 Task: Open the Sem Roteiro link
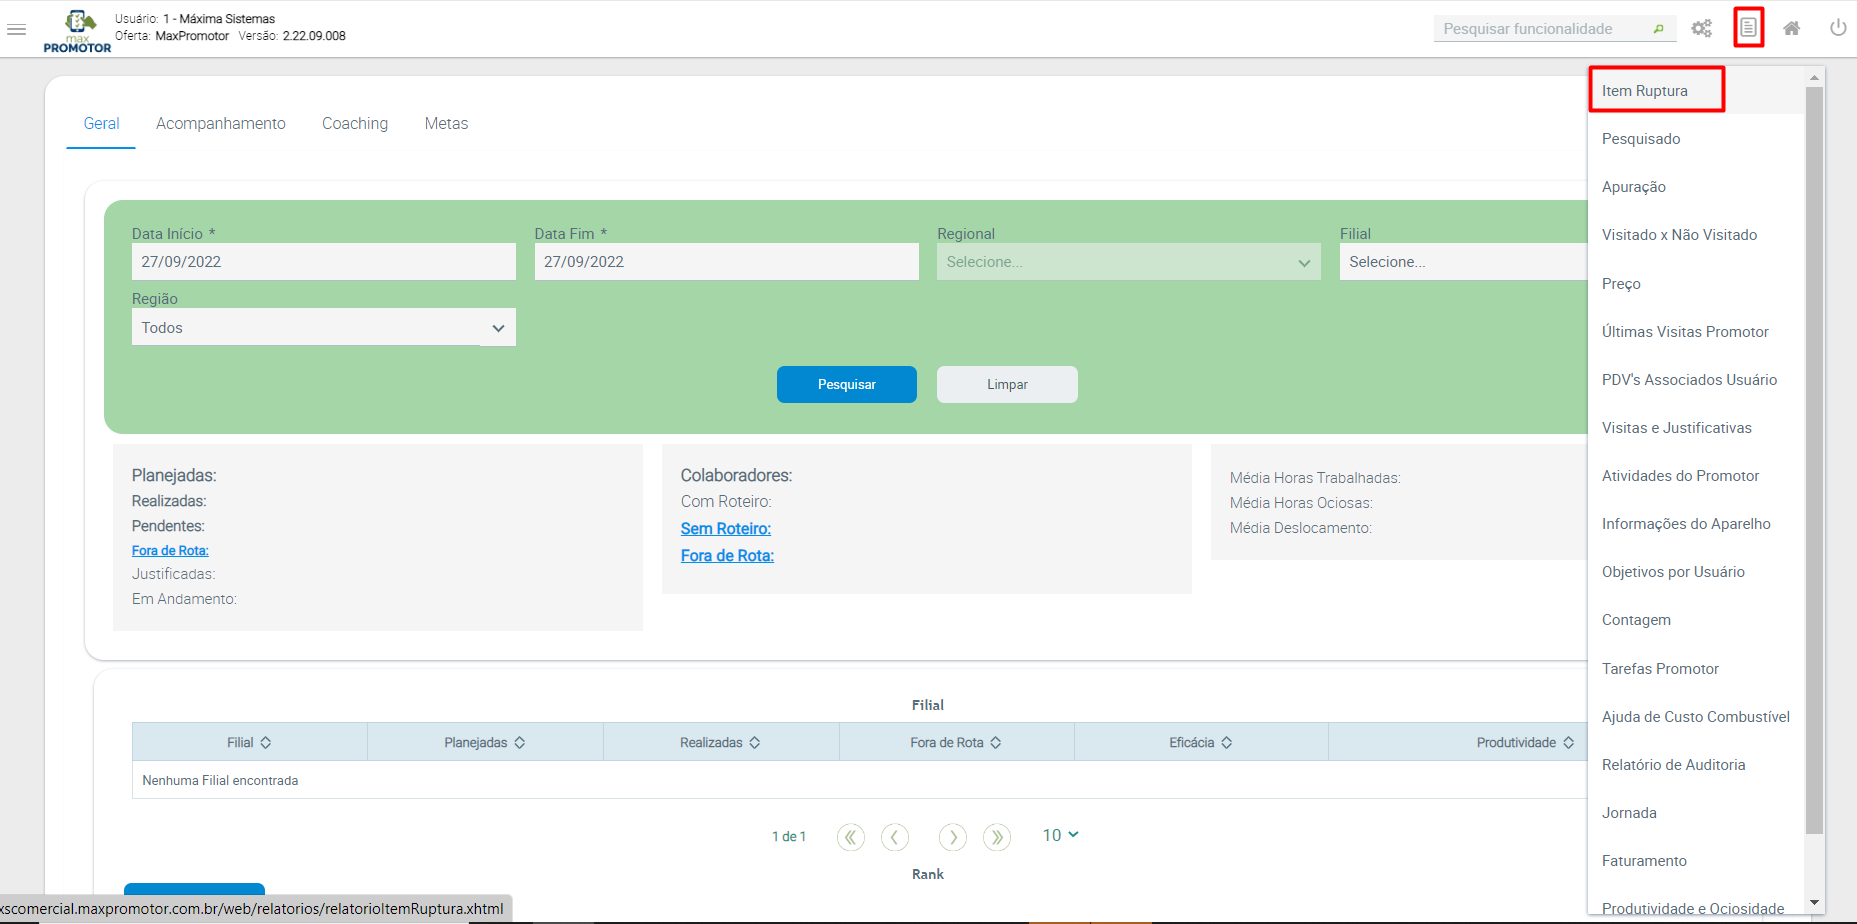pos(726,529)
